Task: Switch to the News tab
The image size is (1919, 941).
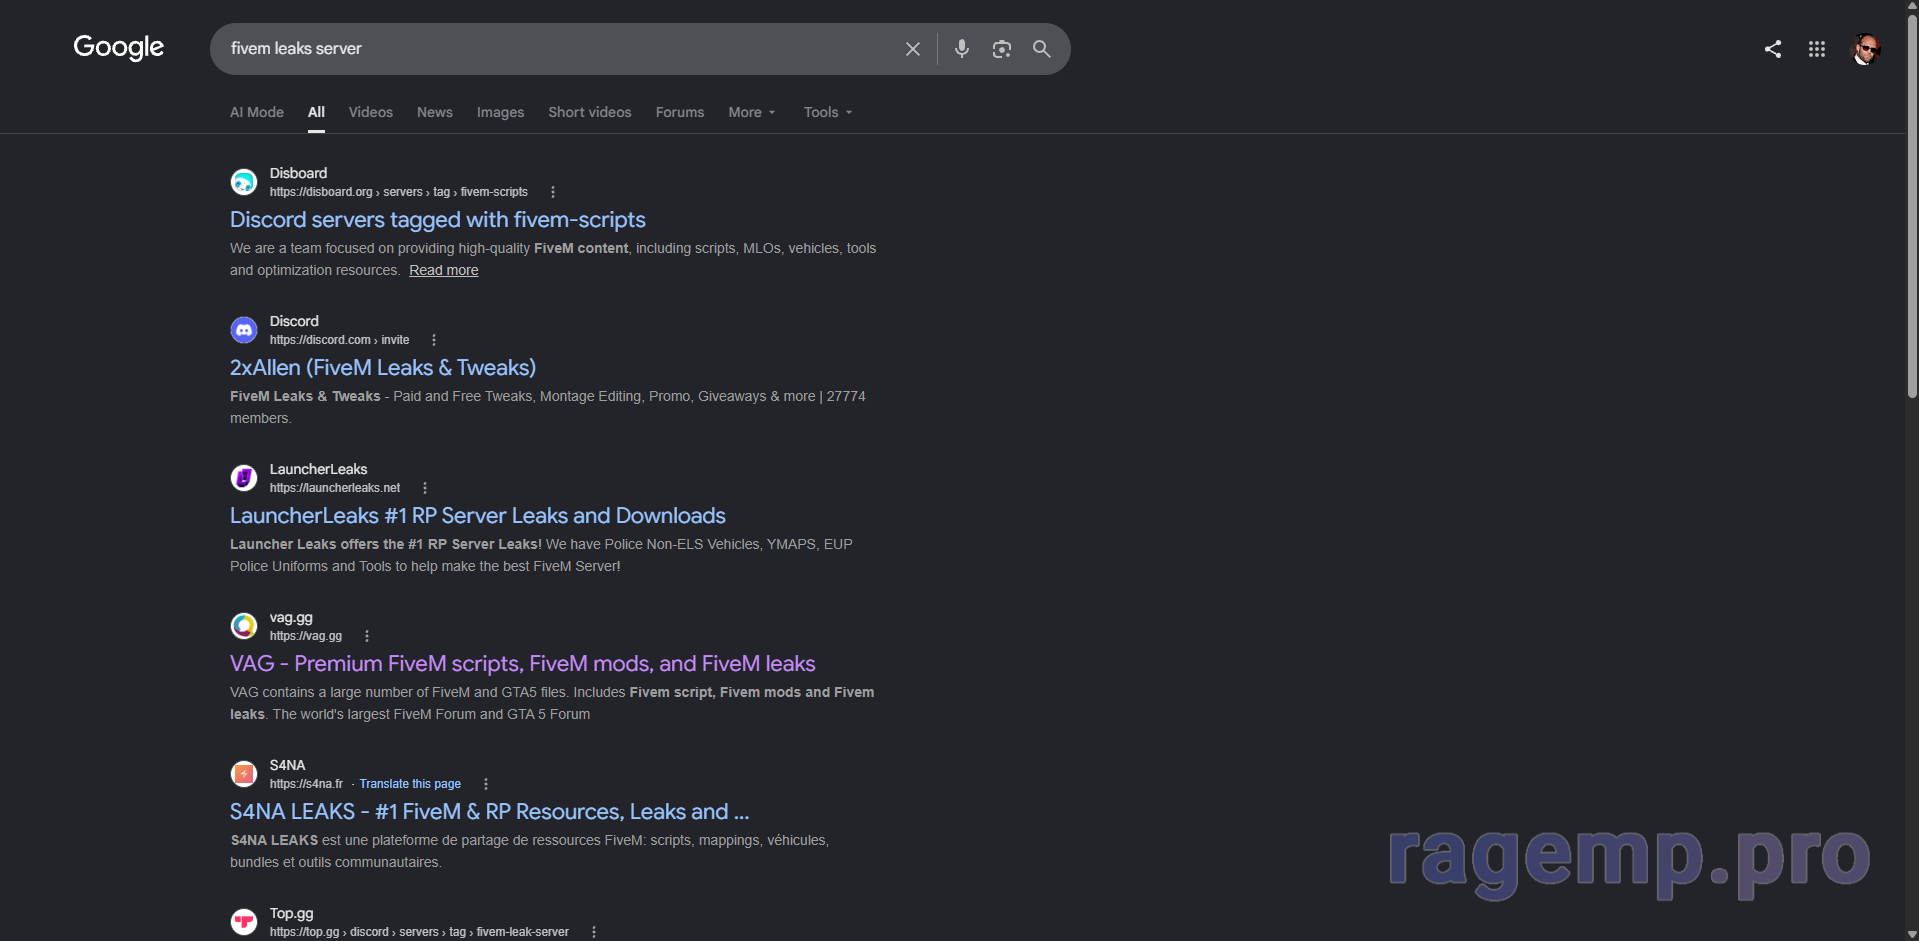Action: [435, 112]
